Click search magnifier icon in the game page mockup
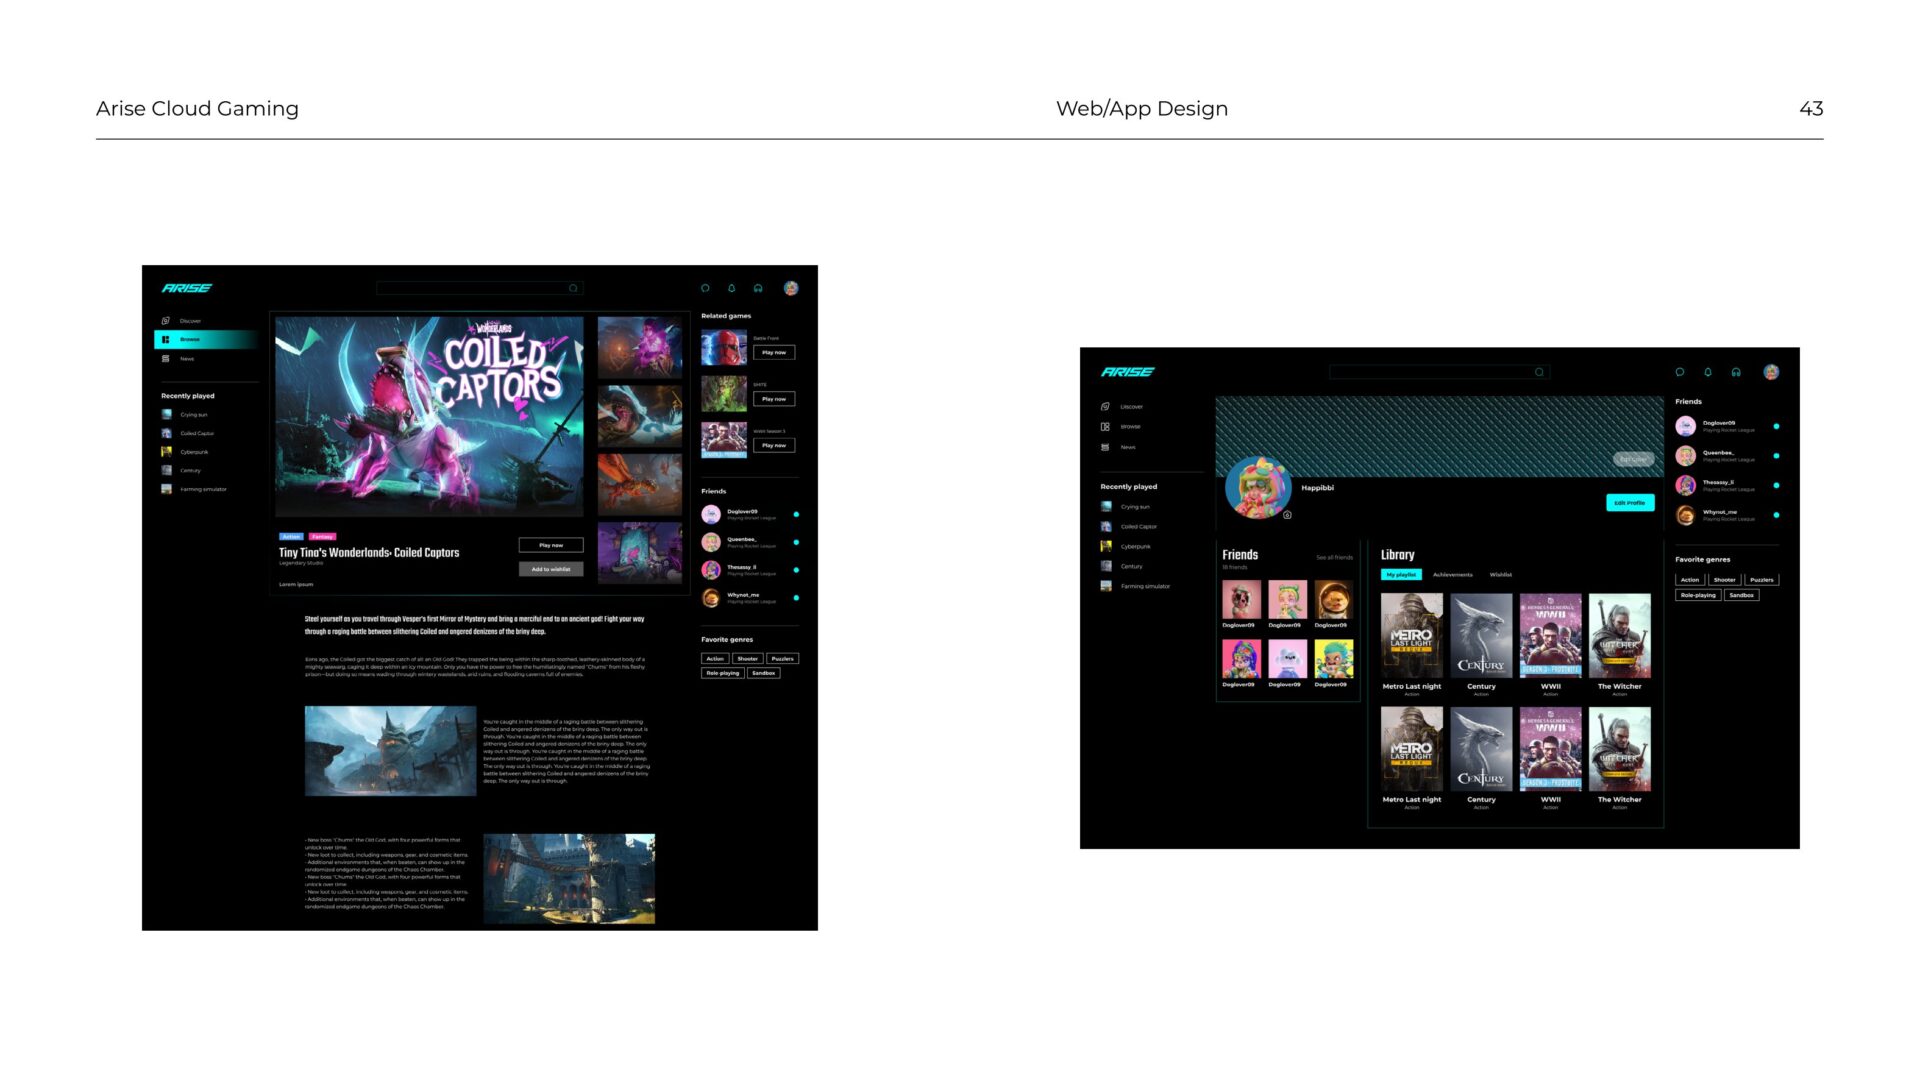The image size is (1920, 1080). click(573, 288)
